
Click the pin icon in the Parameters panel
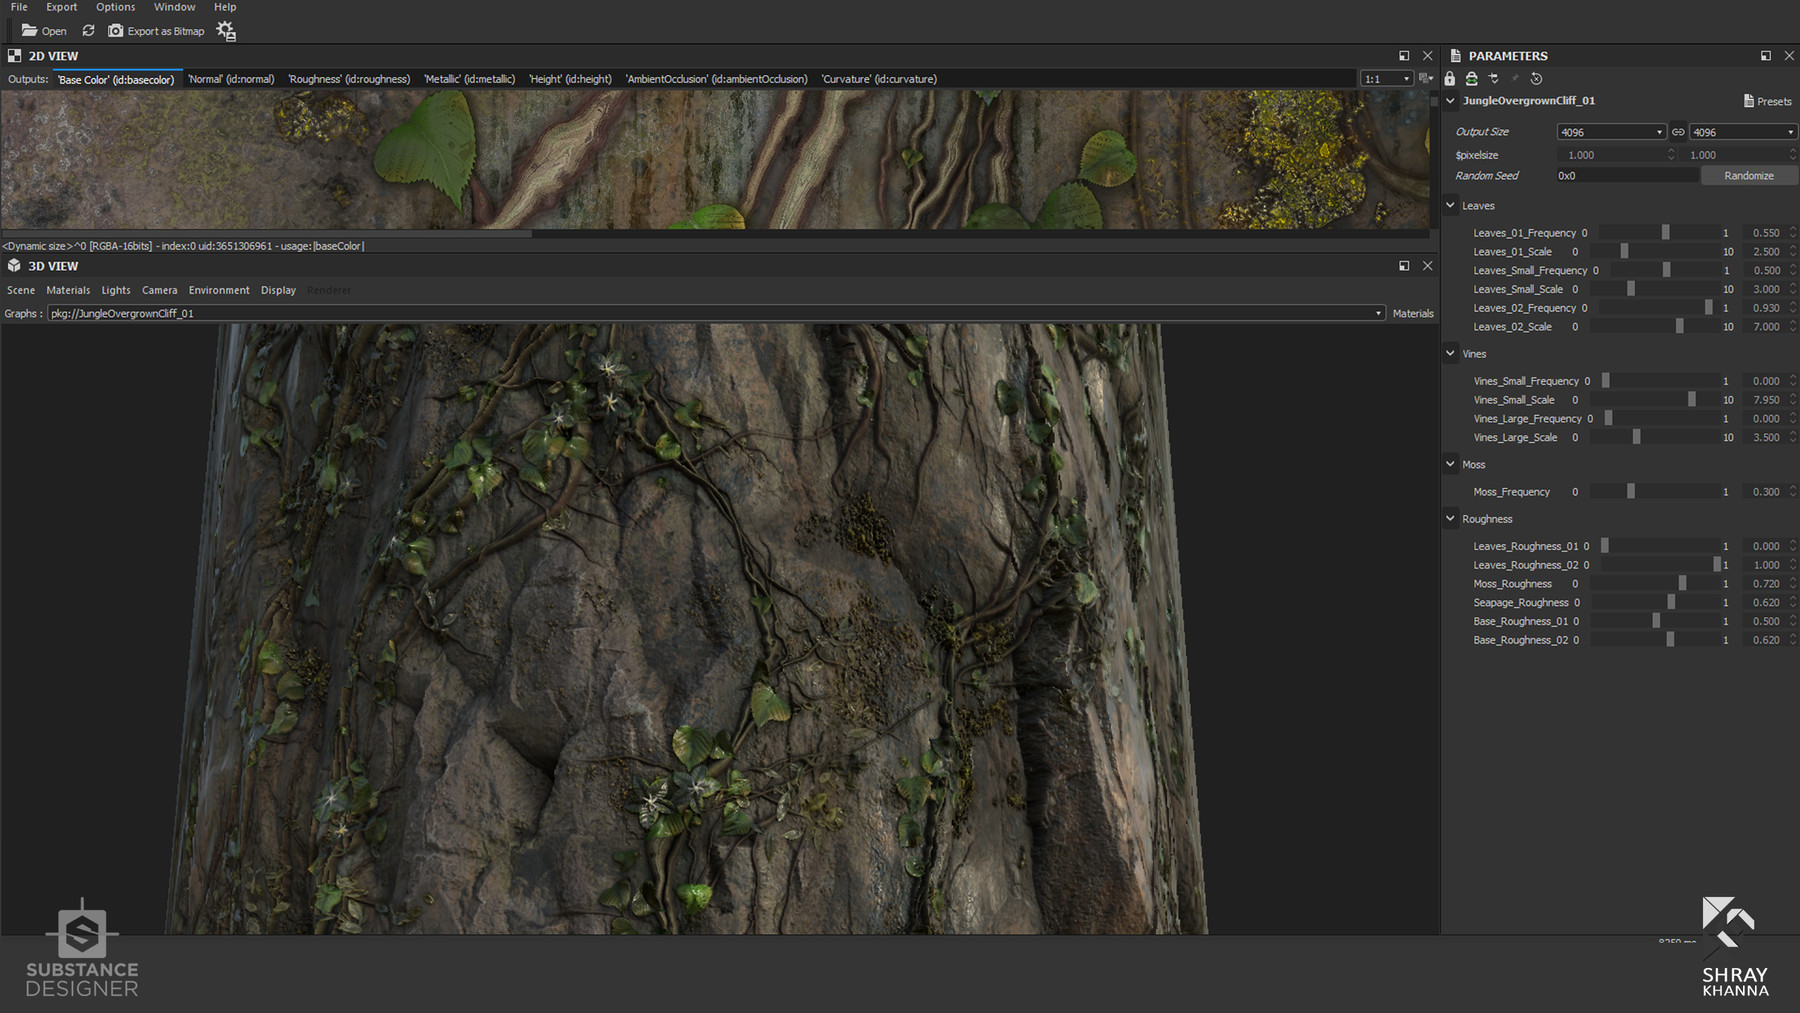[1515, 78]
